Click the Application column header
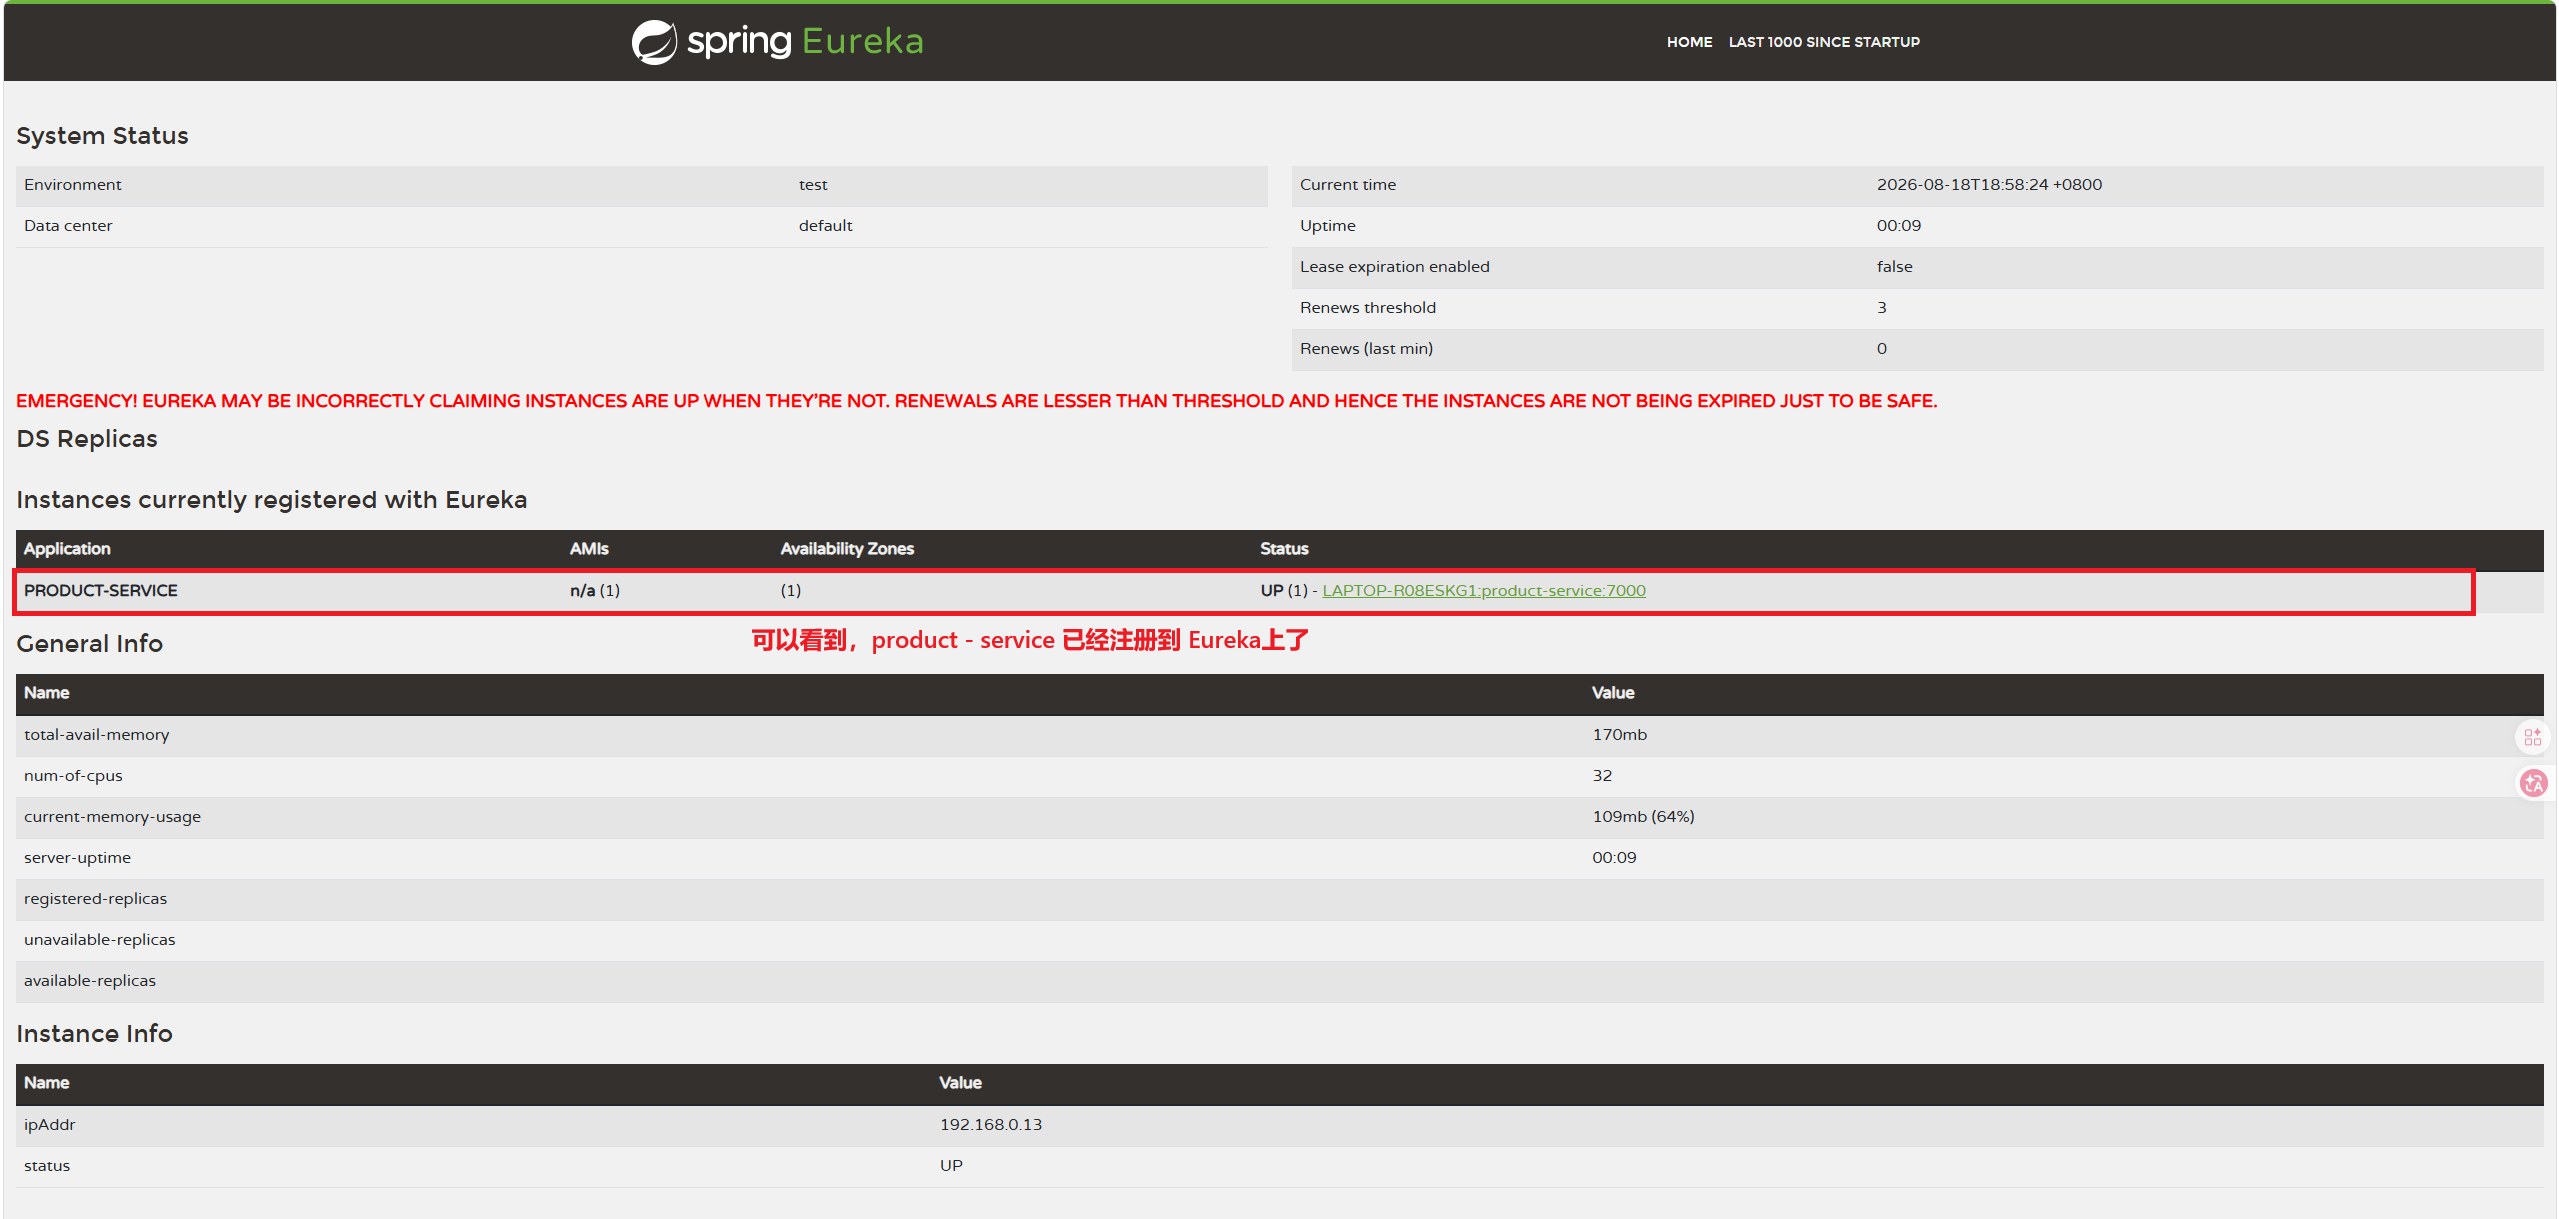 [67, 549]
